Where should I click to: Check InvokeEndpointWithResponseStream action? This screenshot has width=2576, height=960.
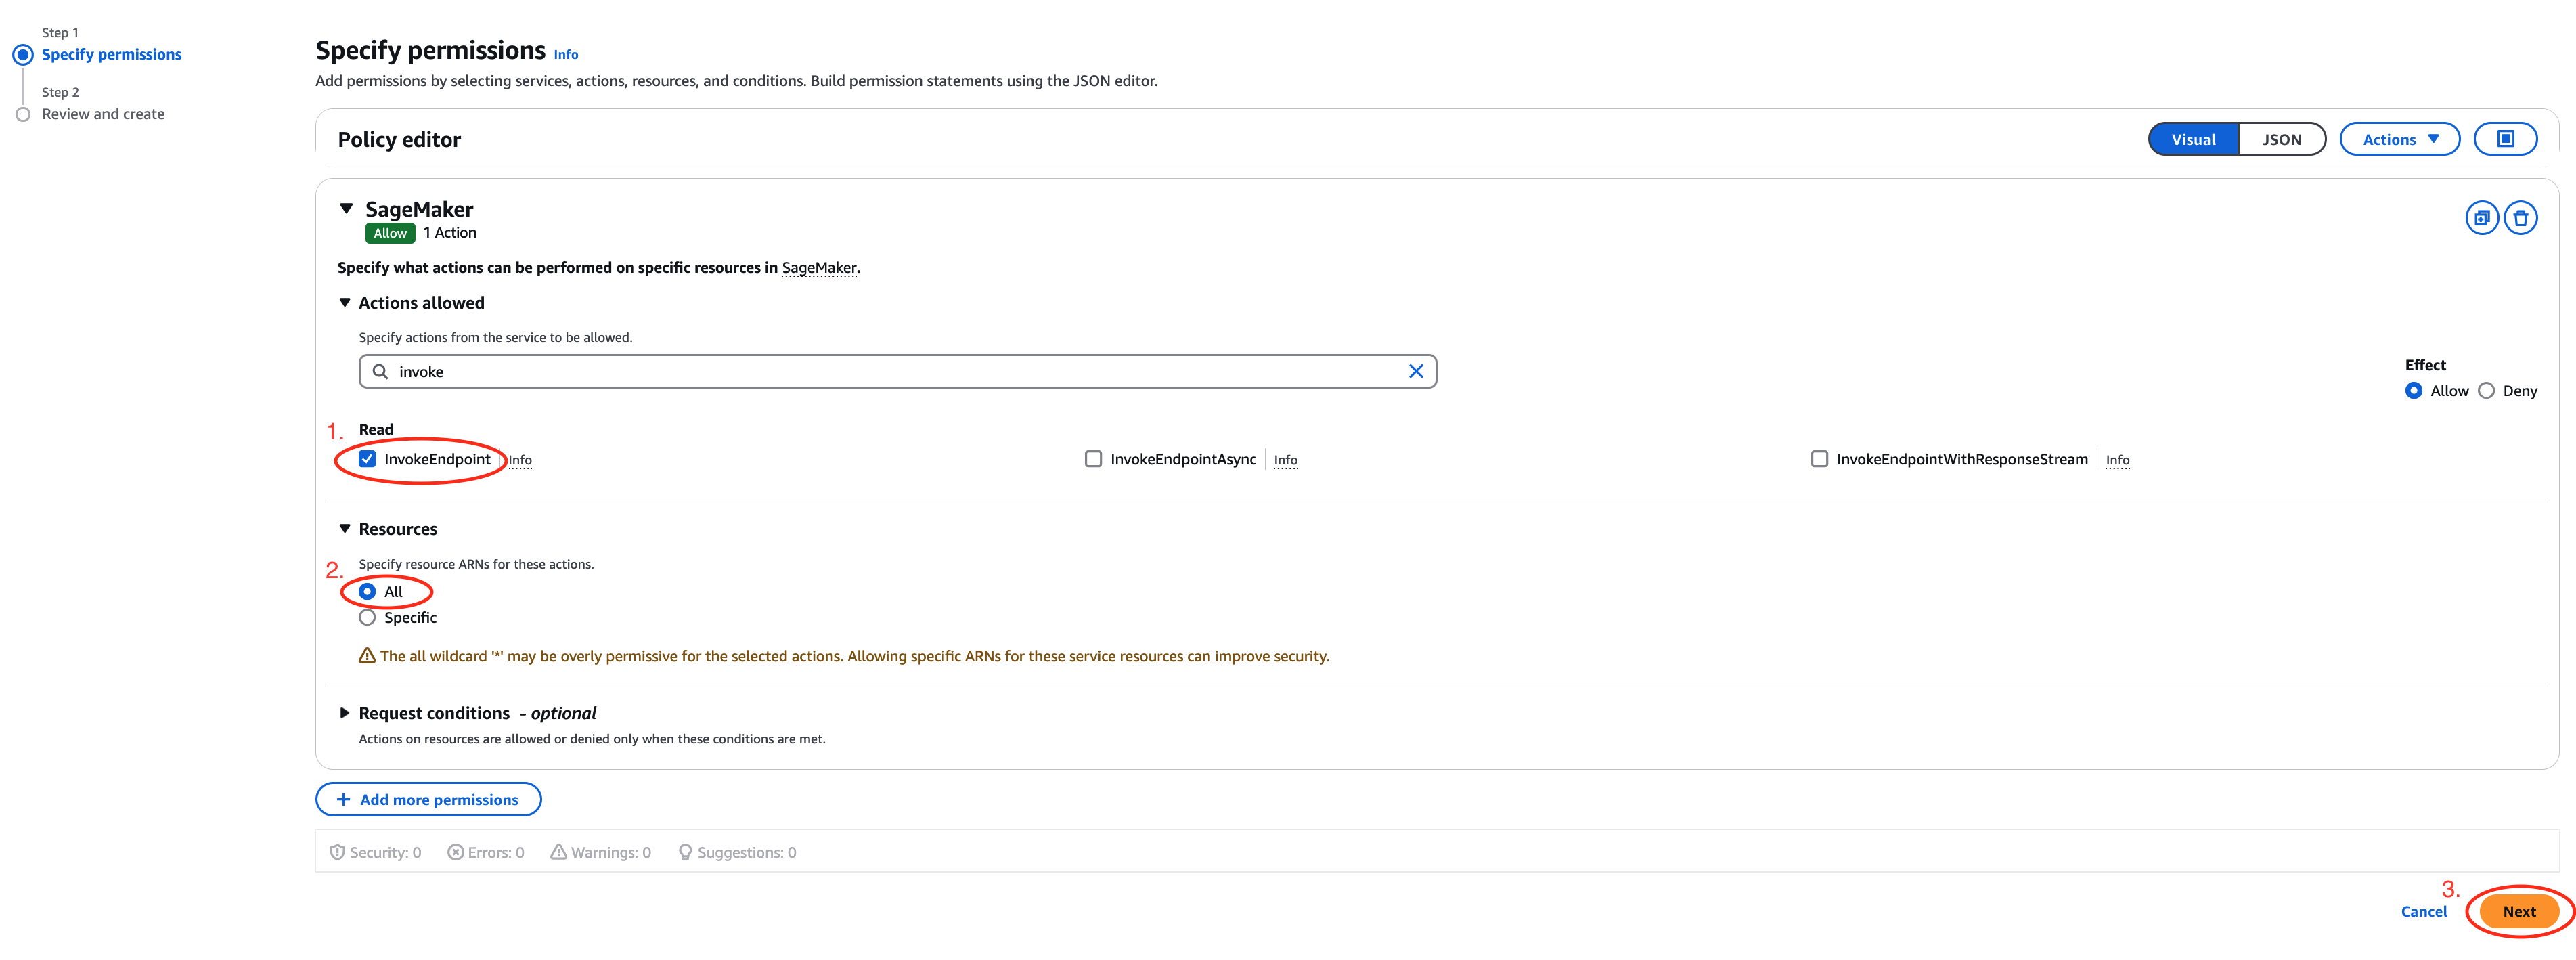tap(1819, 459)
